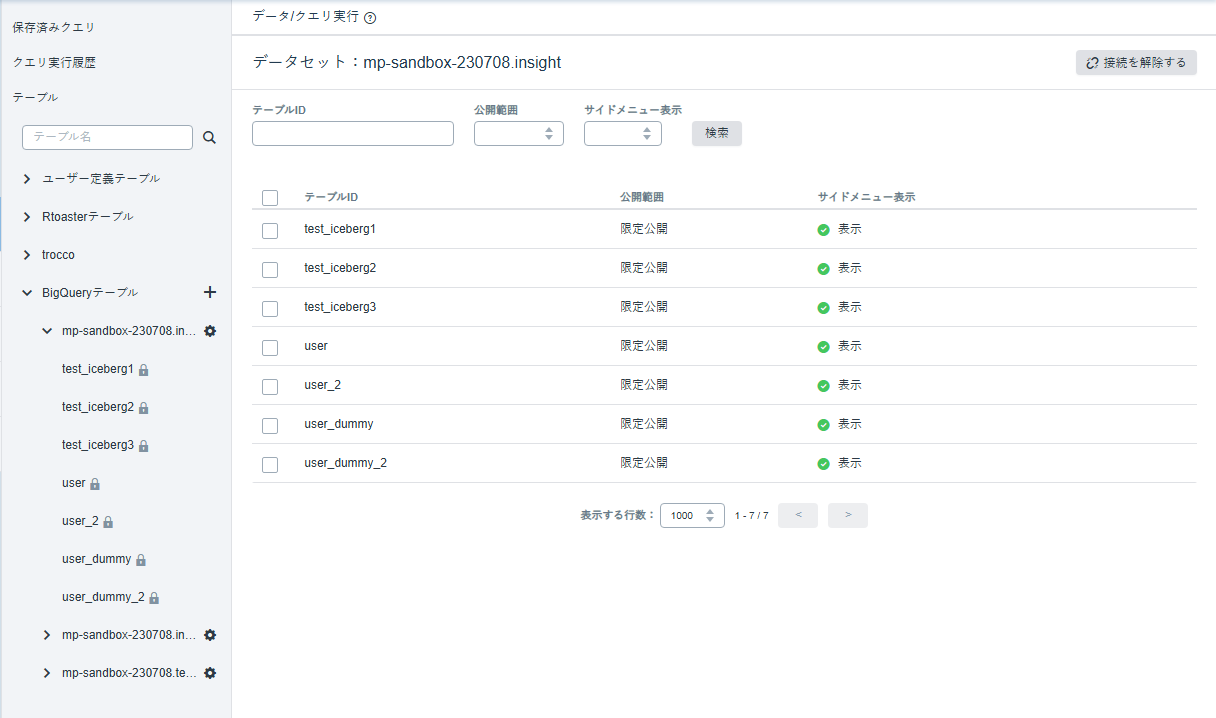The height and width of the screenshot is (718, 1216).
Task: Select user_2 in the sidebar tree
Action: pyautogui.click(x=80, y=521)
